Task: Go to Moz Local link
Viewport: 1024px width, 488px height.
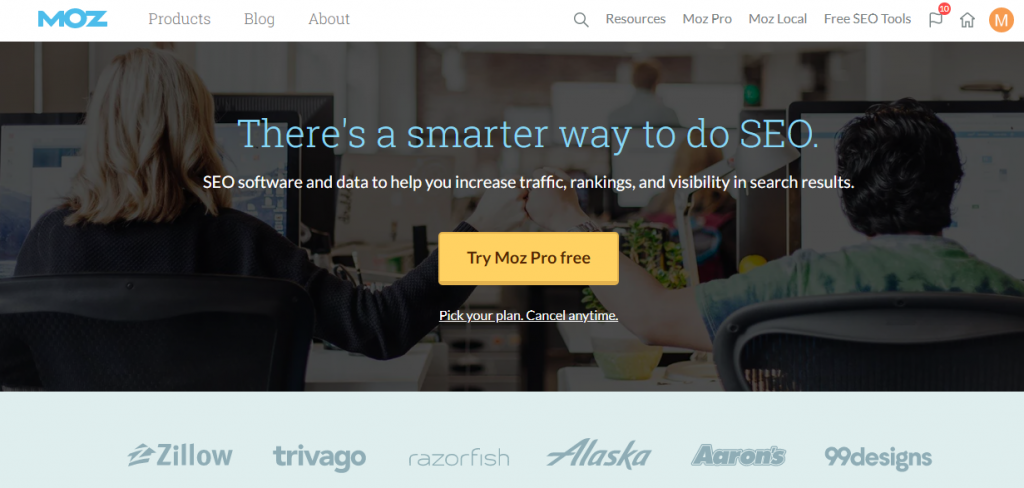Action: pyautogui.click(x=778, y=19)
